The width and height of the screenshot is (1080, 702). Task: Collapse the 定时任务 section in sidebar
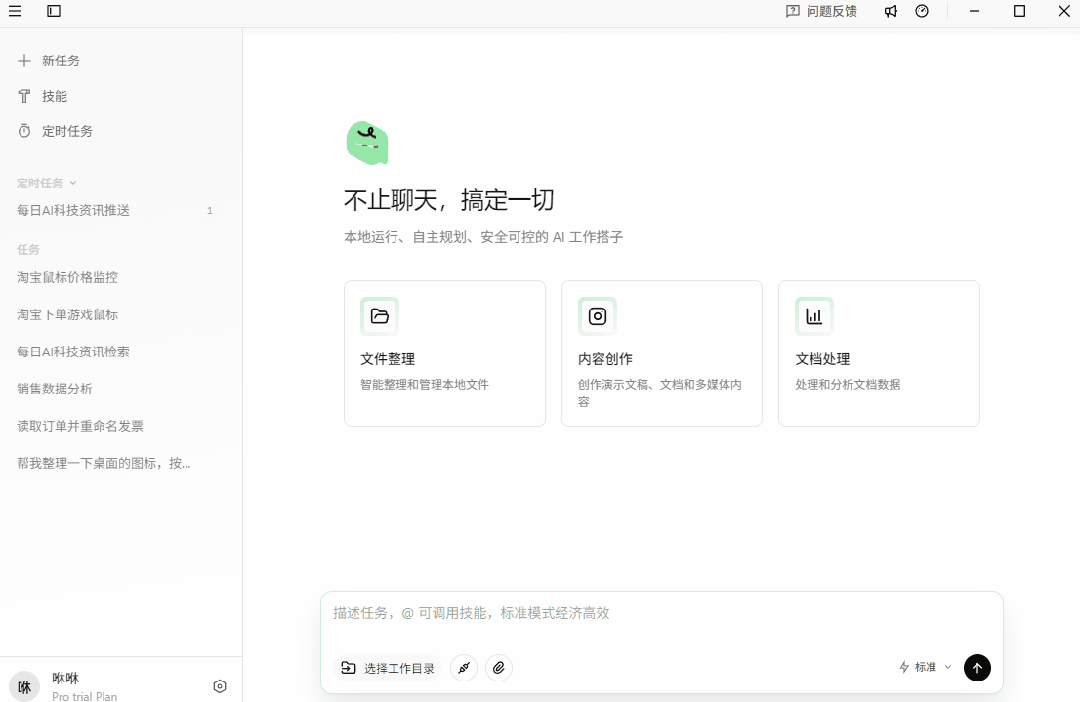70,182
